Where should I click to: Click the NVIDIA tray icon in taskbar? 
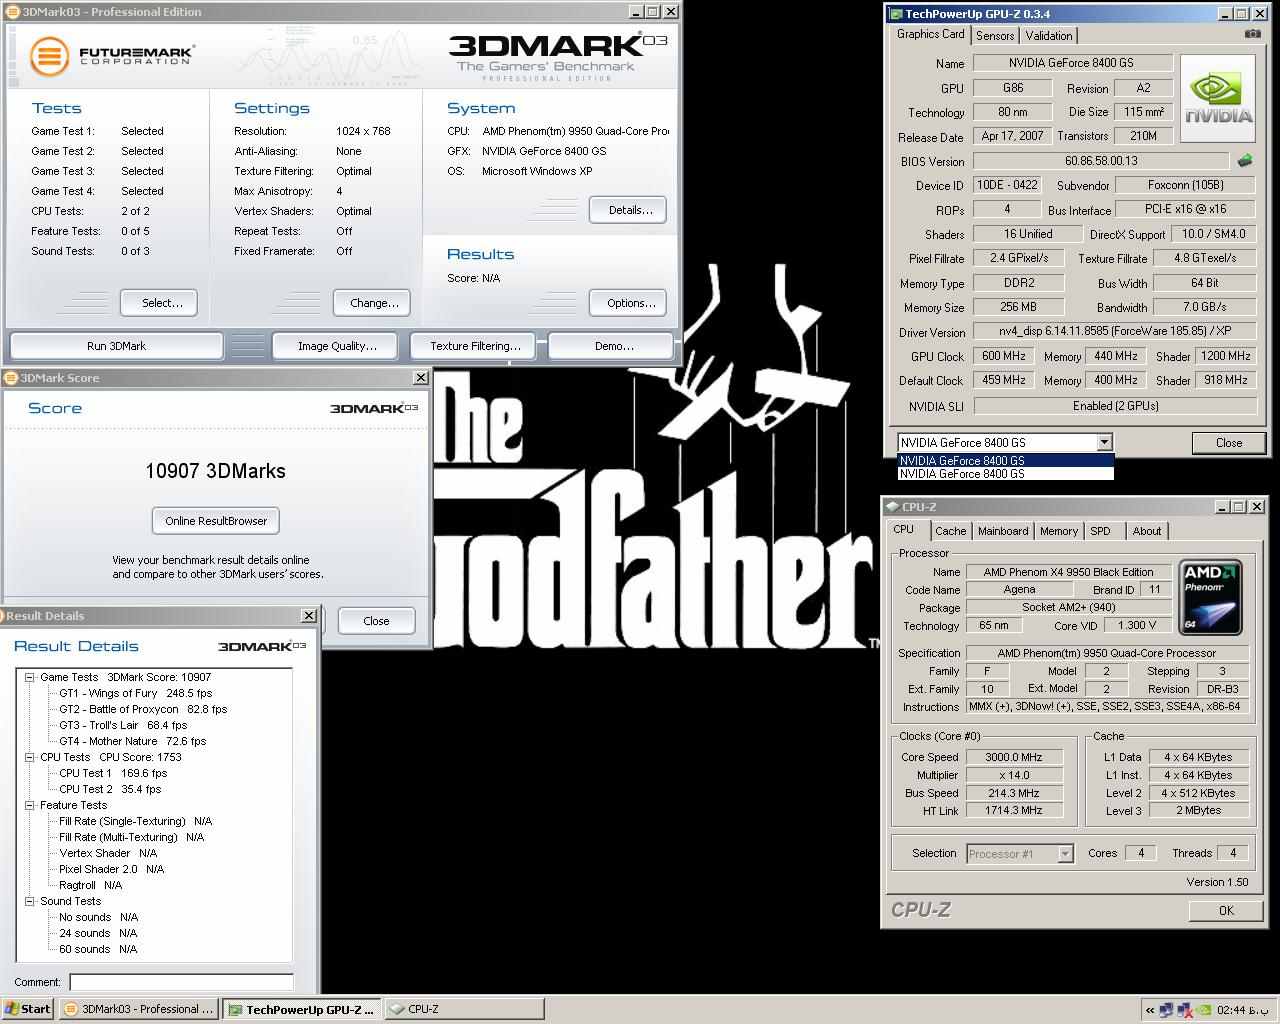(1204, 1010)
